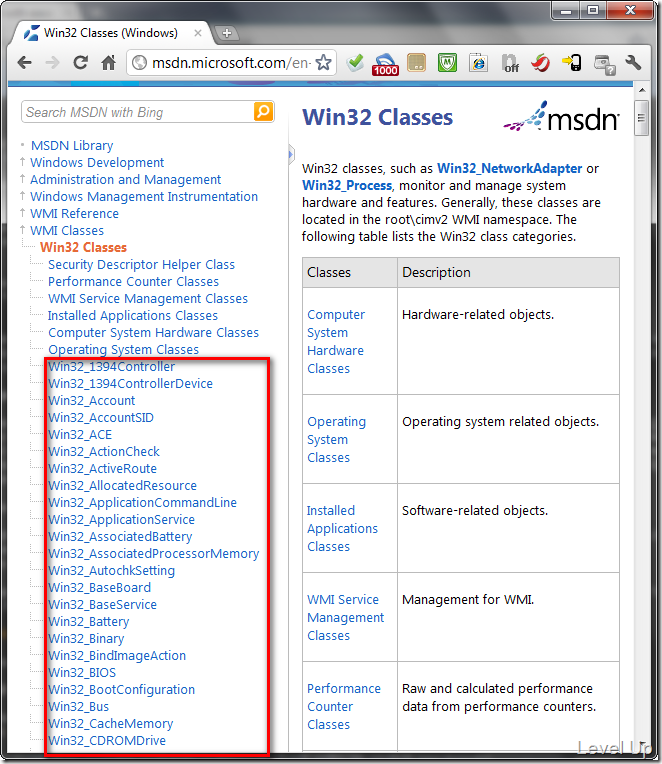Image resolution: width=662 pixels, height=764 pixels.
Task: Open Win32_BaseBoard class page
Action: pyautogui.click(x=99, y=588)
